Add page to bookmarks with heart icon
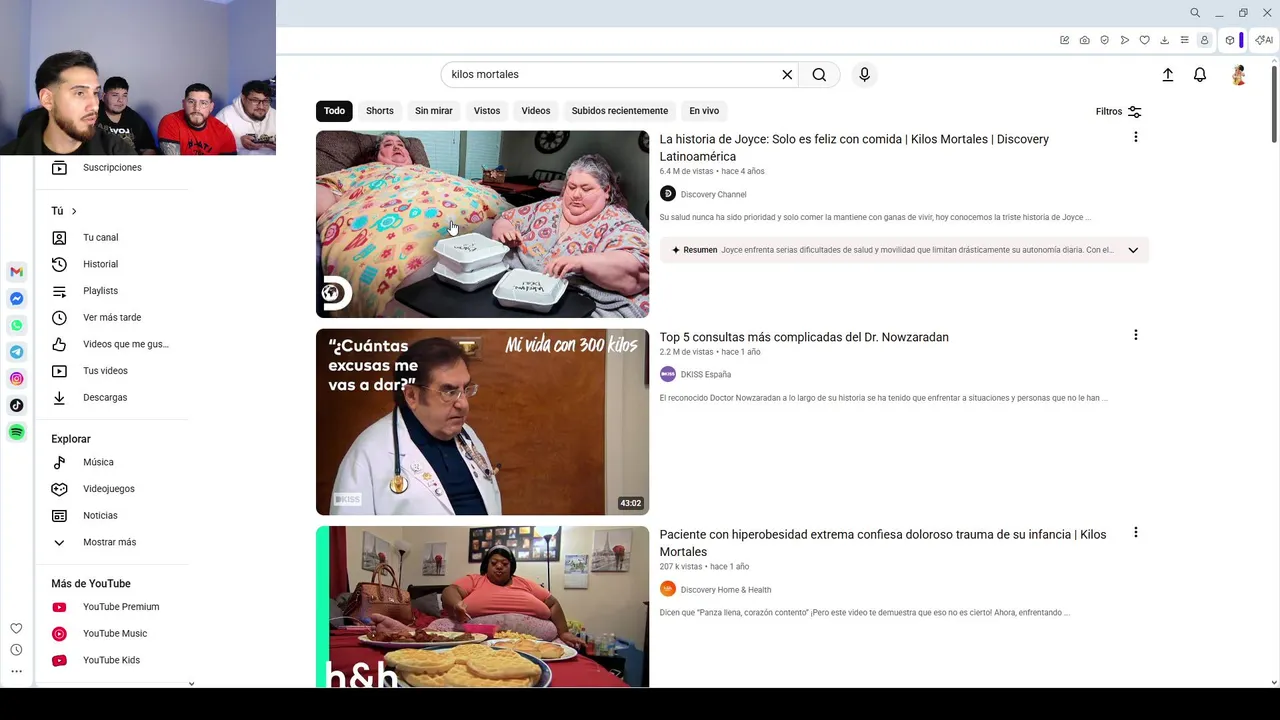Screen dimensions: 1280x720 pos(1144,40)
